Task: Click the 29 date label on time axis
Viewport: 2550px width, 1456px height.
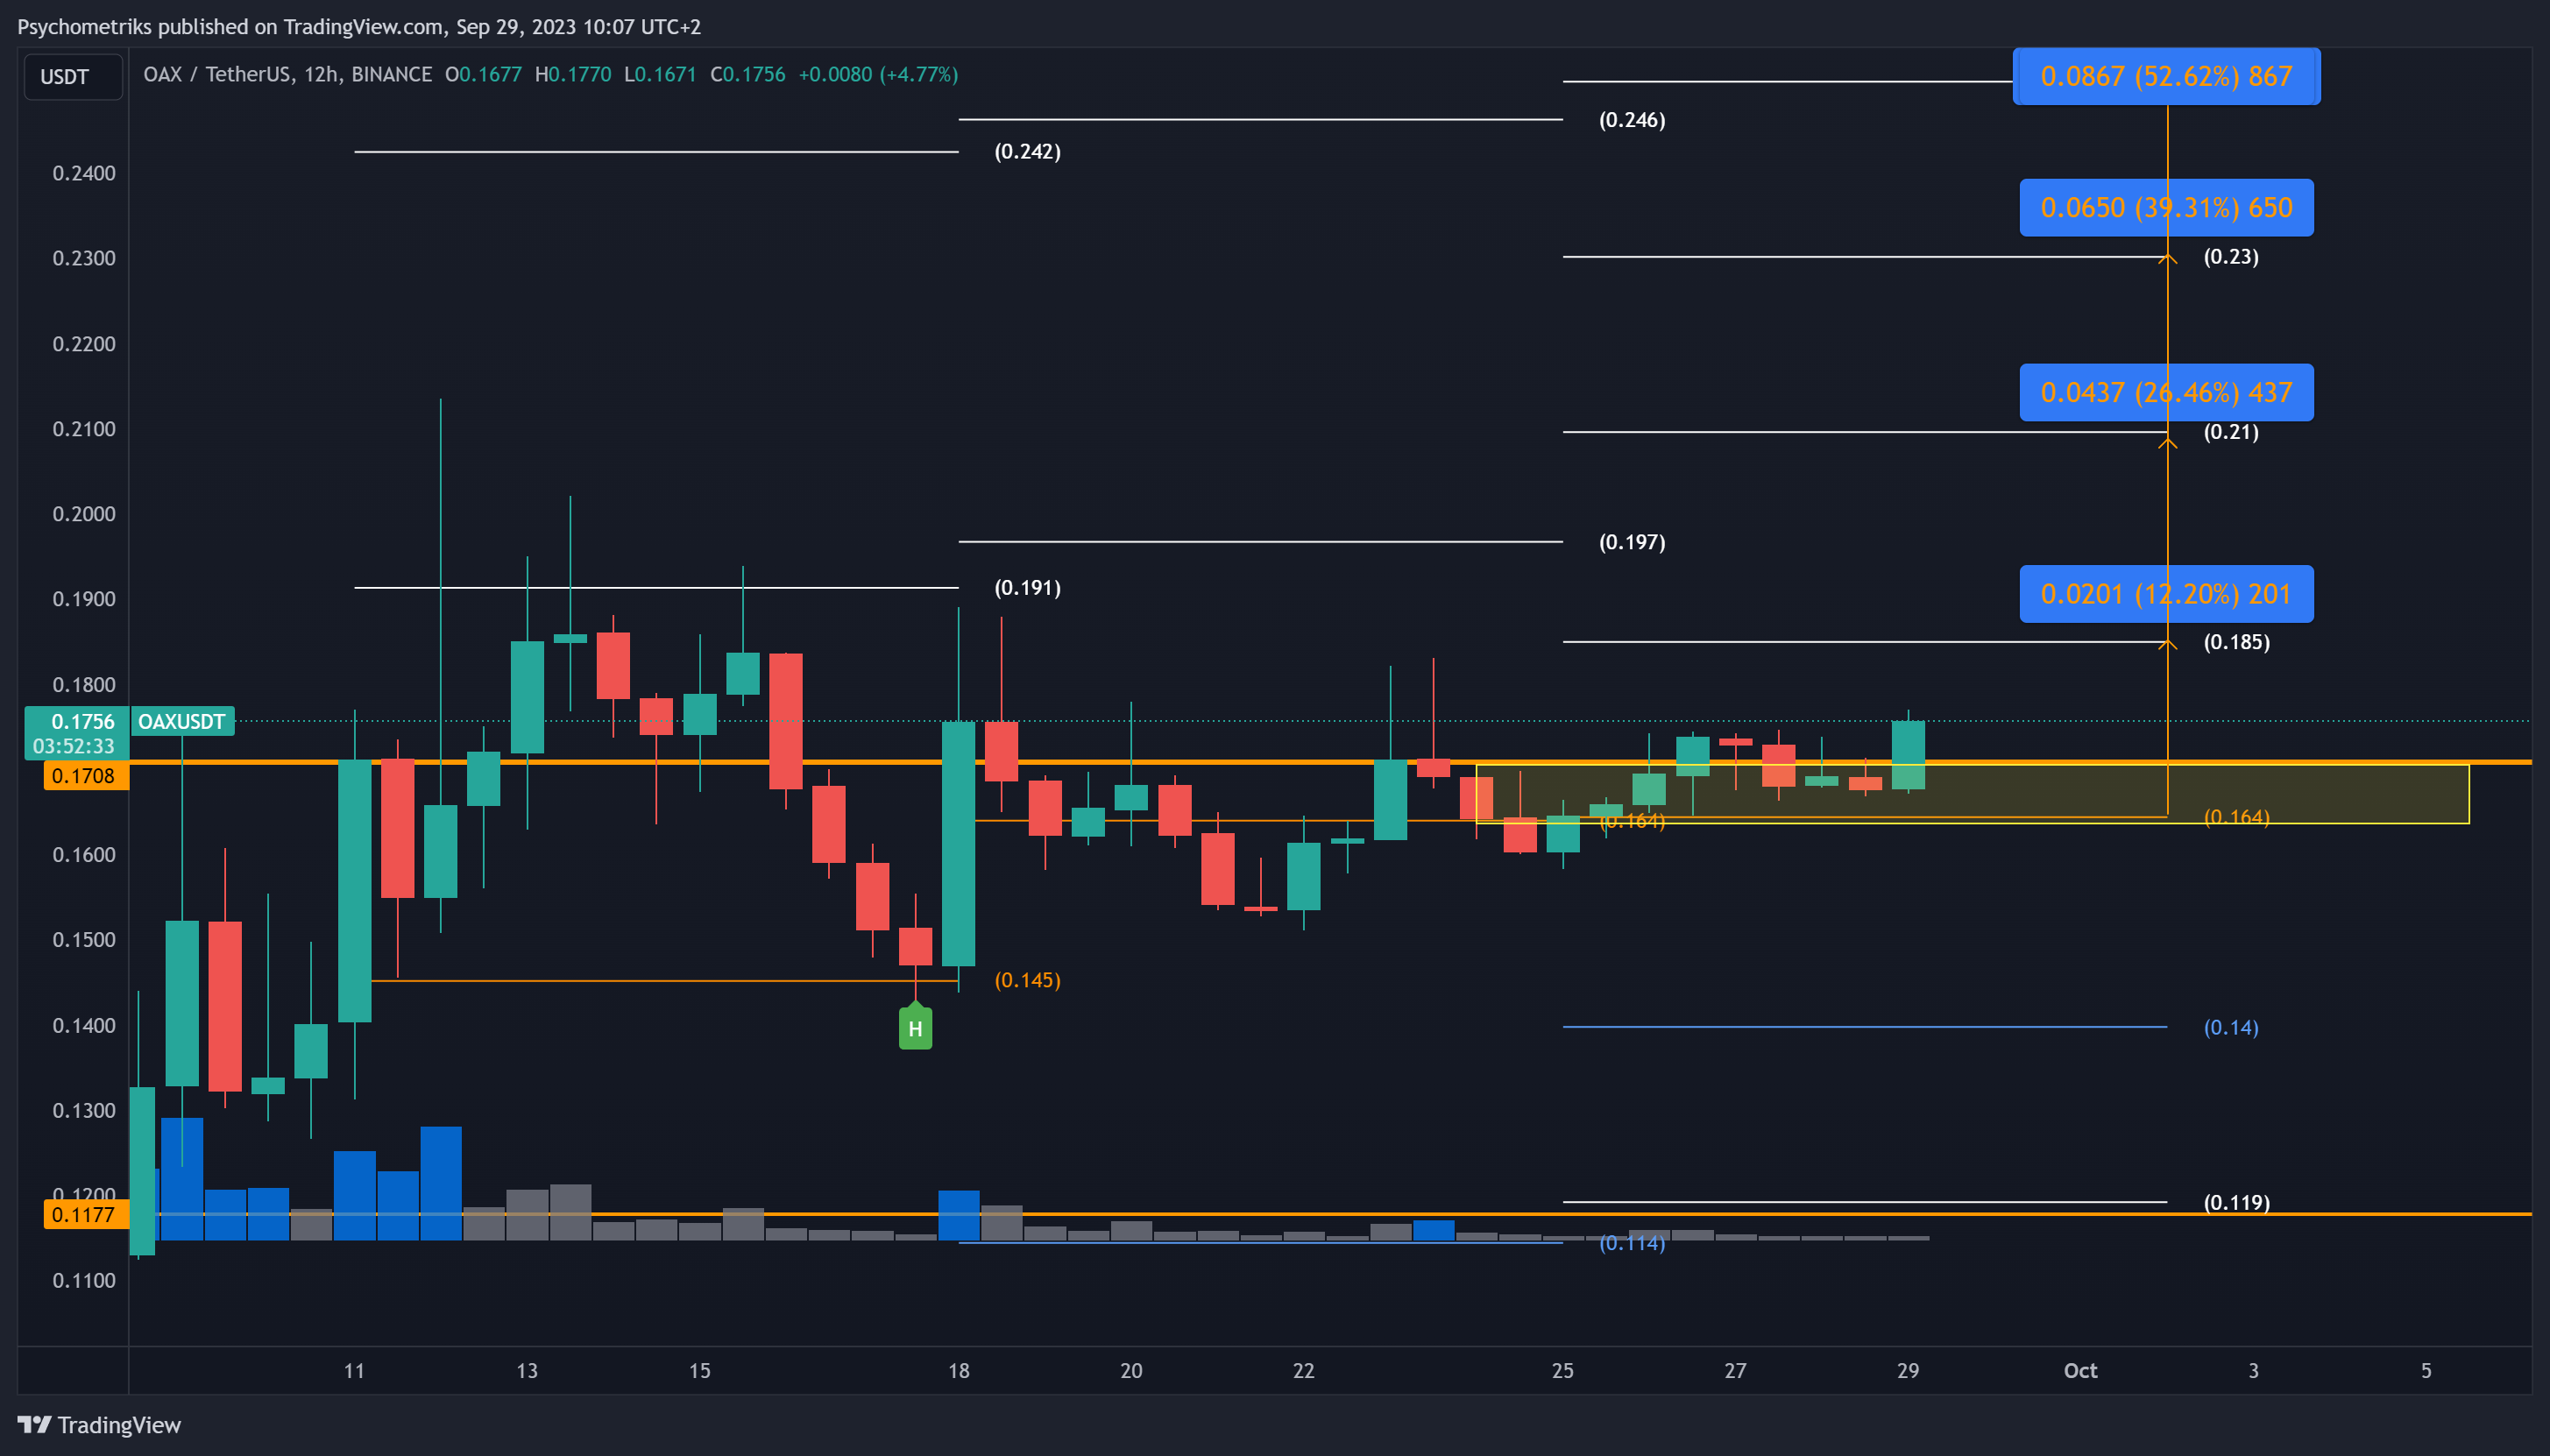Action: pyautogui.click(x=1908, y=1371)
